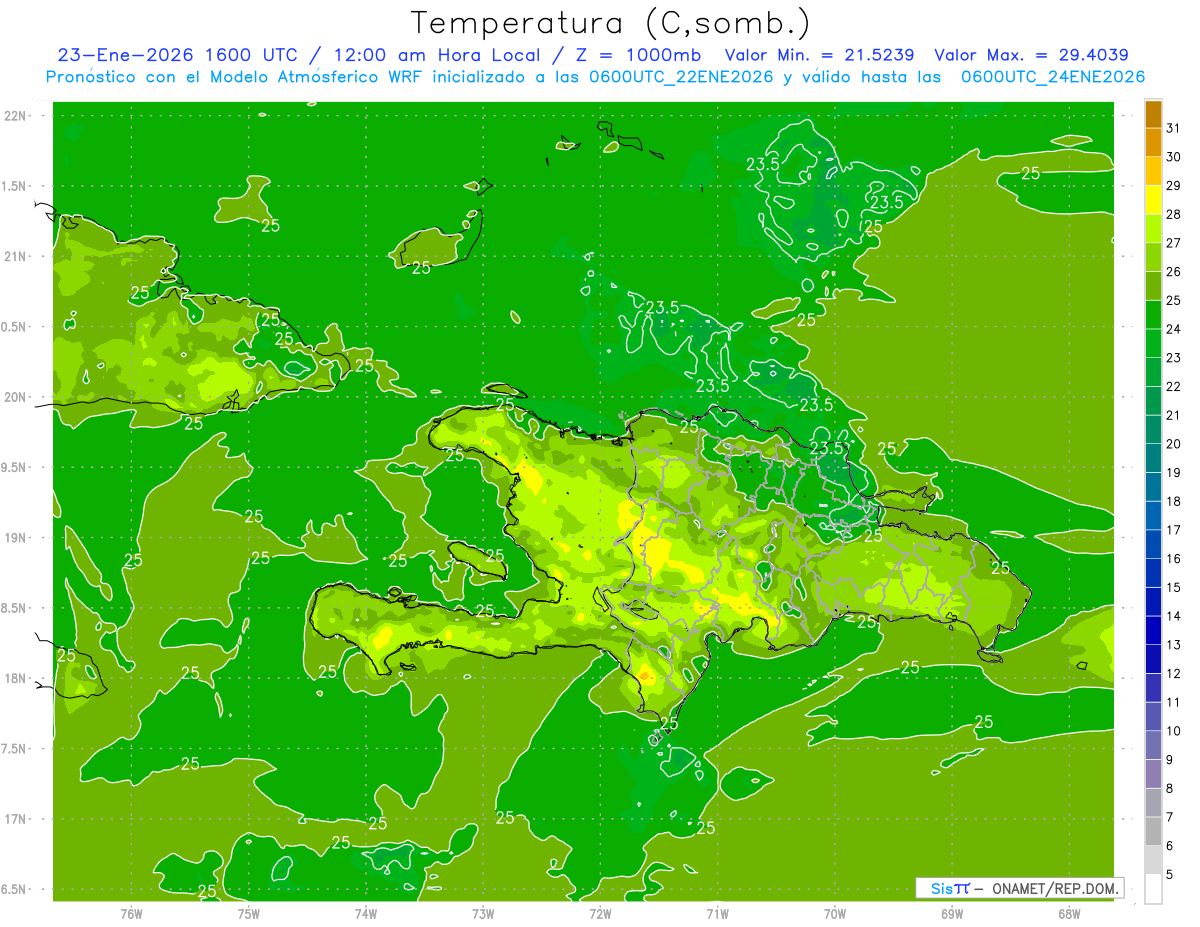The height and width of the screenshot is (927, 1200).
Task: Click the 'Valor Min. = 21.5239' value
Action: 819,55
